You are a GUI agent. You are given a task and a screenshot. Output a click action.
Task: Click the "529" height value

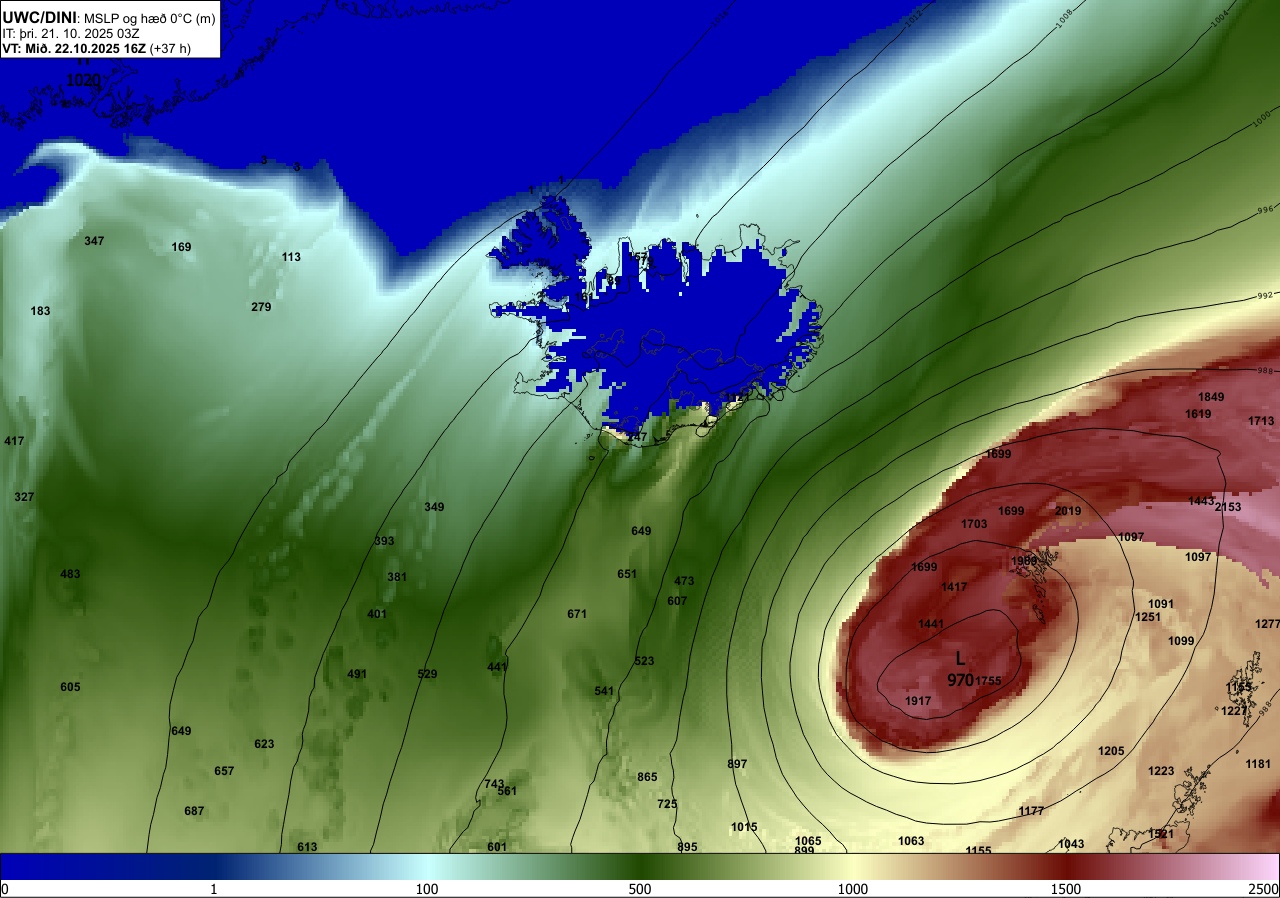click(x=427, y=674)
